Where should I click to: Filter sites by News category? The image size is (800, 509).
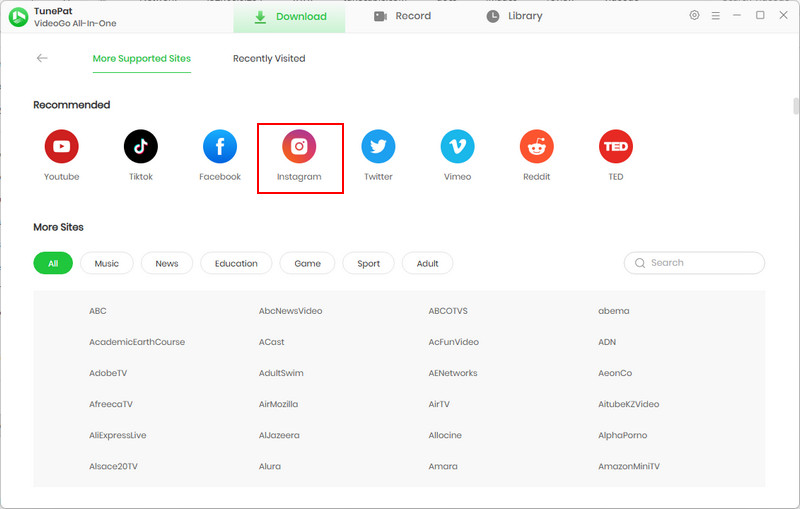pos(167,263)
